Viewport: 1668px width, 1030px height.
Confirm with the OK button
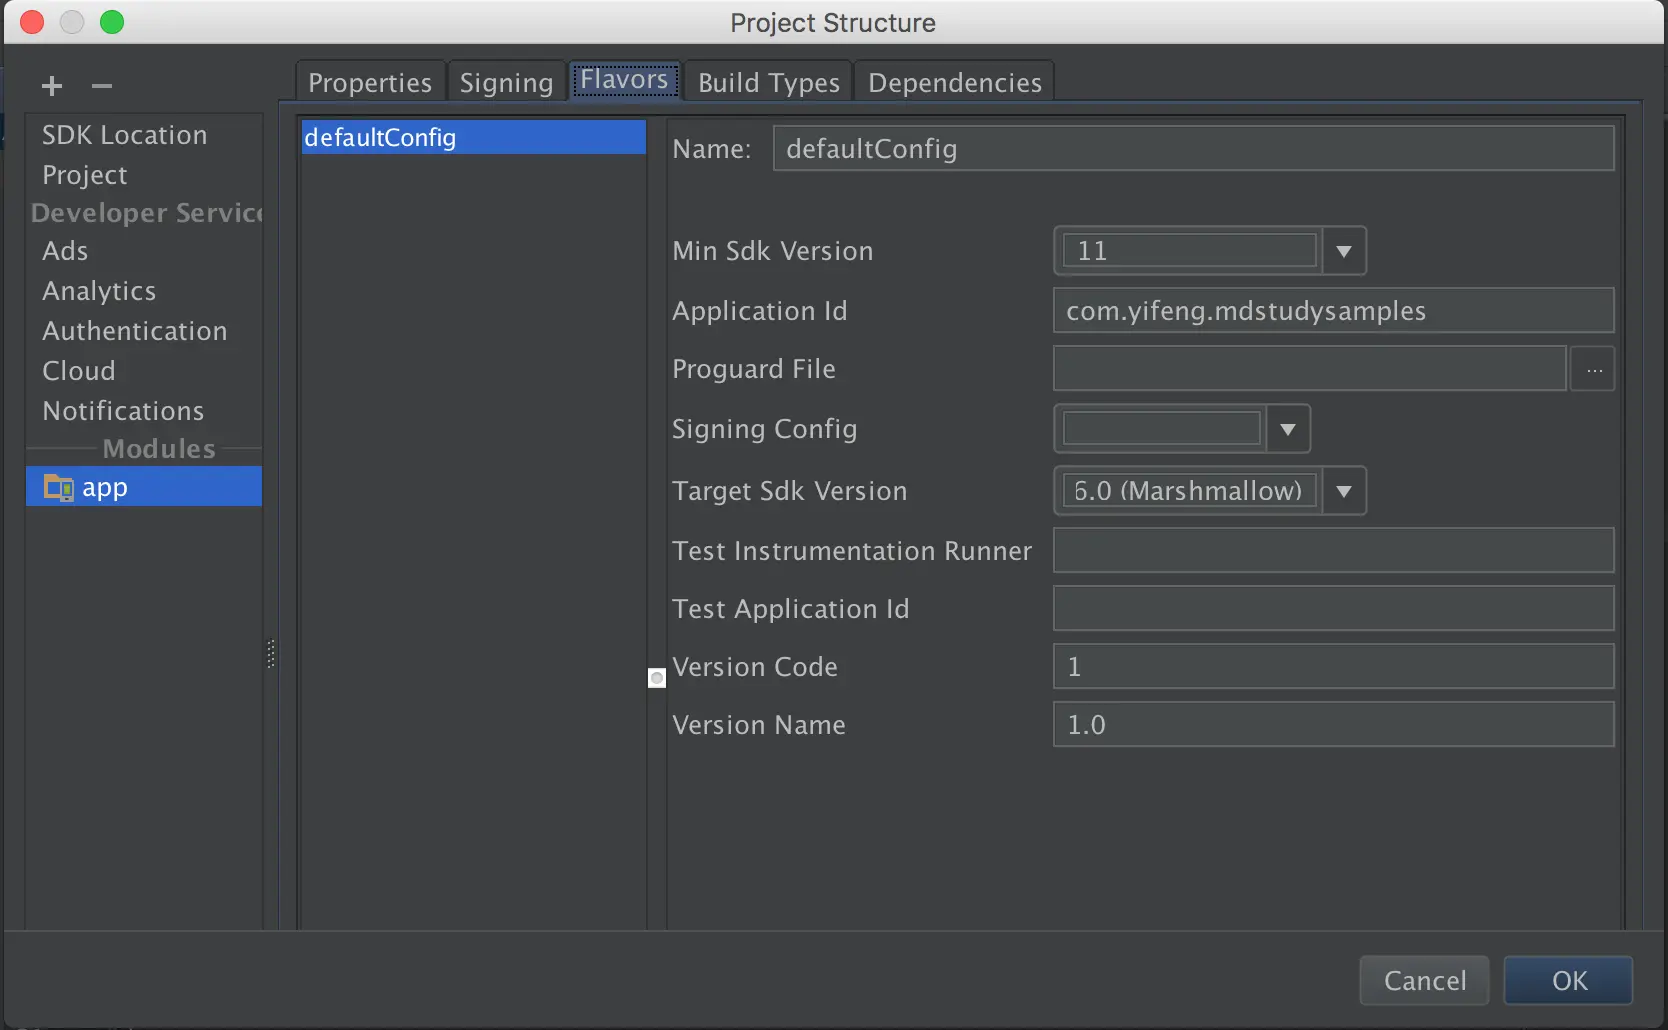pos(1569,980)
